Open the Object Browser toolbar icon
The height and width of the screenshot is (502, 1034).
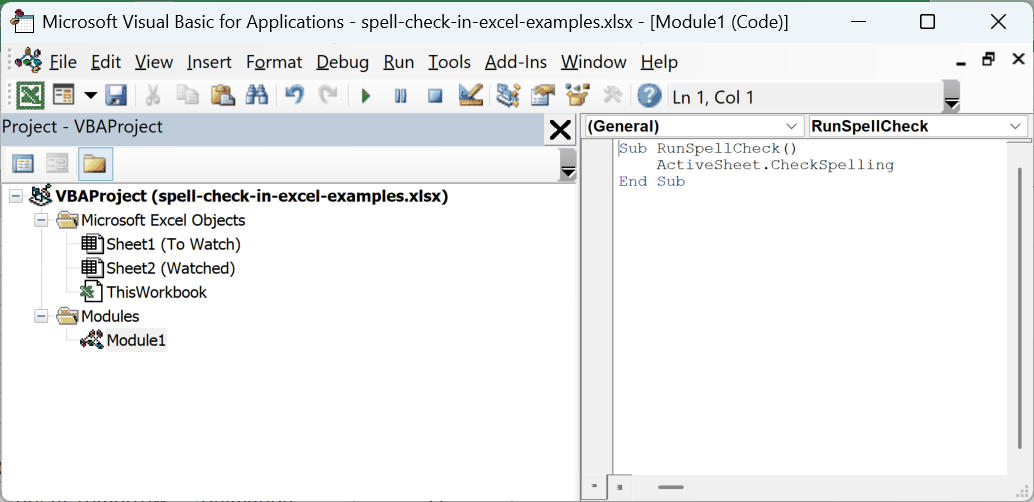tap(578, 96)
